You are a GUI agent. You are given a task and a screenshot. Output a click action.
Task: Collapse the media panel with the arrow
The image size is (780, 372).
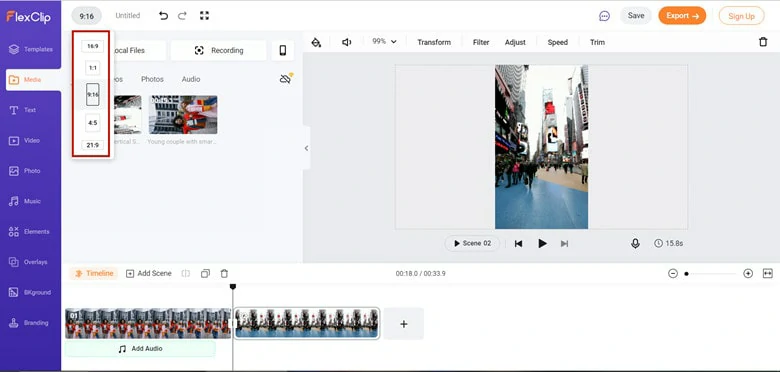(x=306, y=148)
